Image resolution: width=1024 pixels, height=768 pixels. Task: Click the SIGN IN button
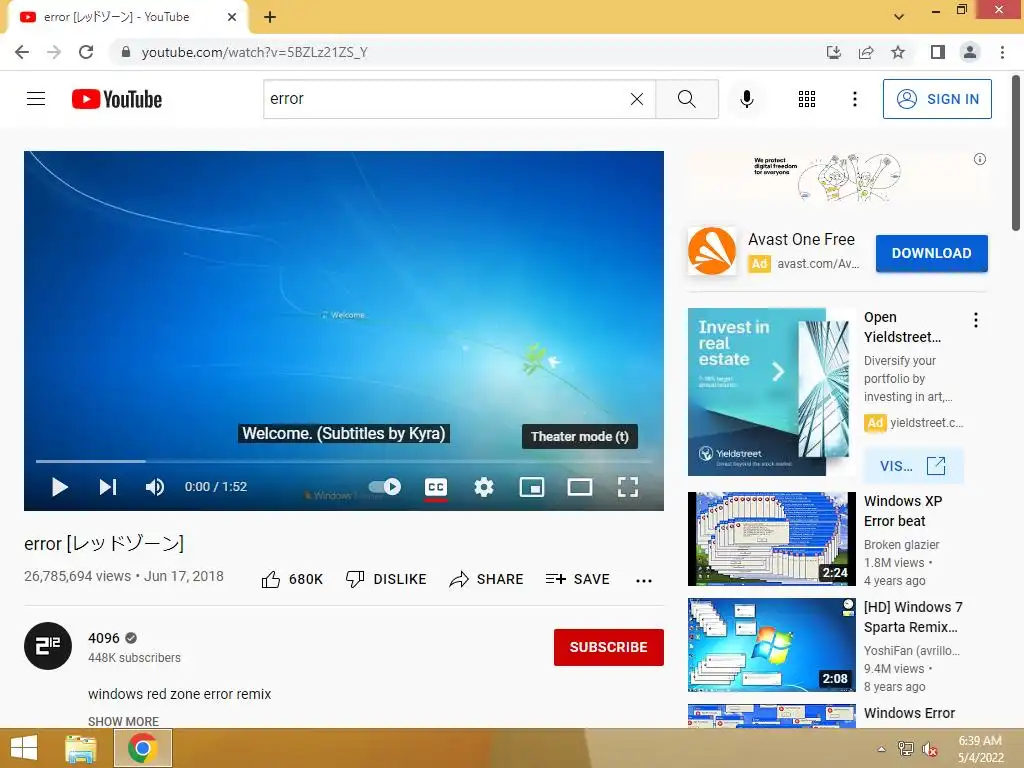937,99
